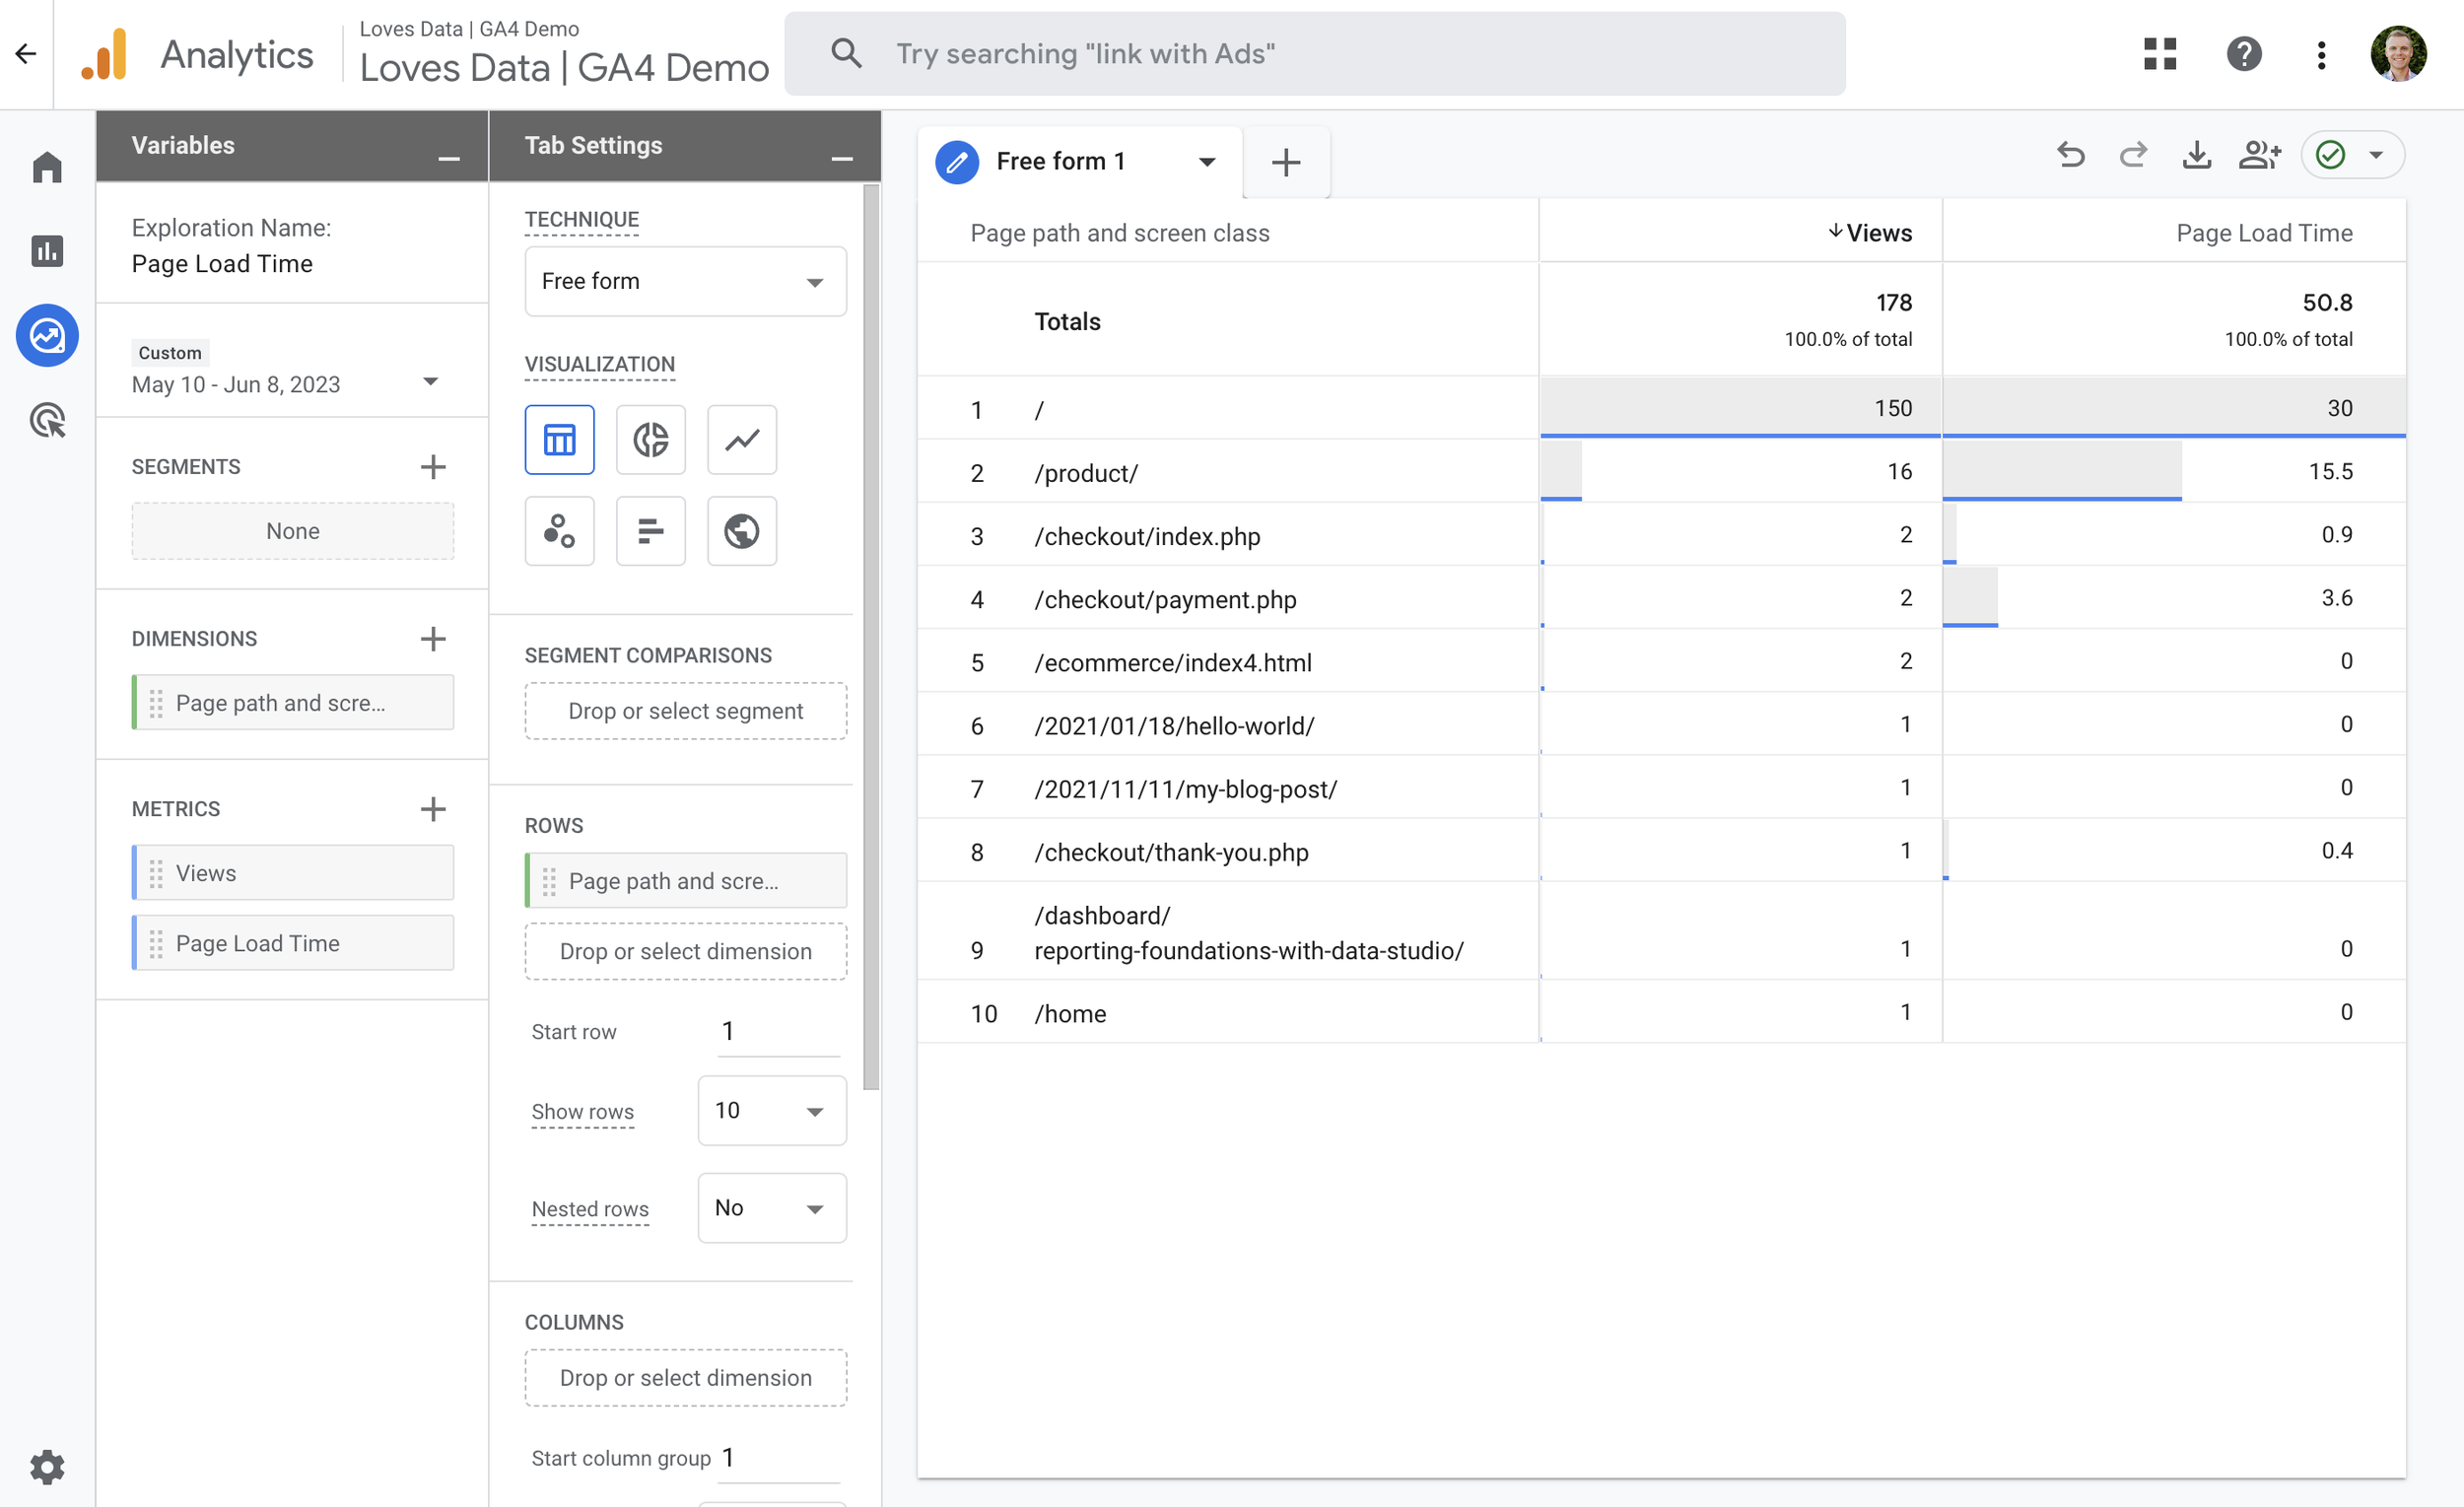
Task: Open the Free form 1 tab menu
Action: (1207, 162)
